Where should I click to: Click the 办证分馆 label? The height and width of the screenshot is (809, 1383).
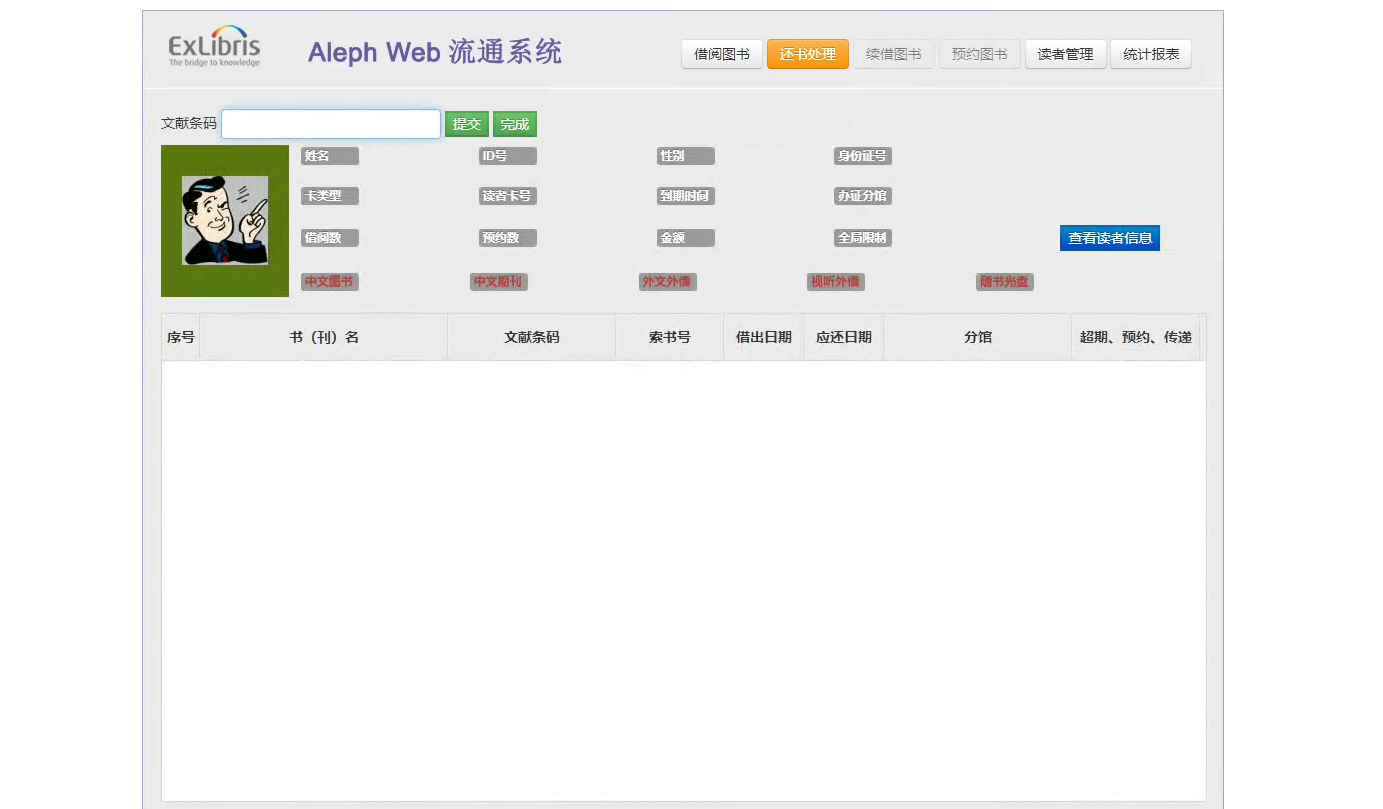pyautogui.click(x=863, y=196)
